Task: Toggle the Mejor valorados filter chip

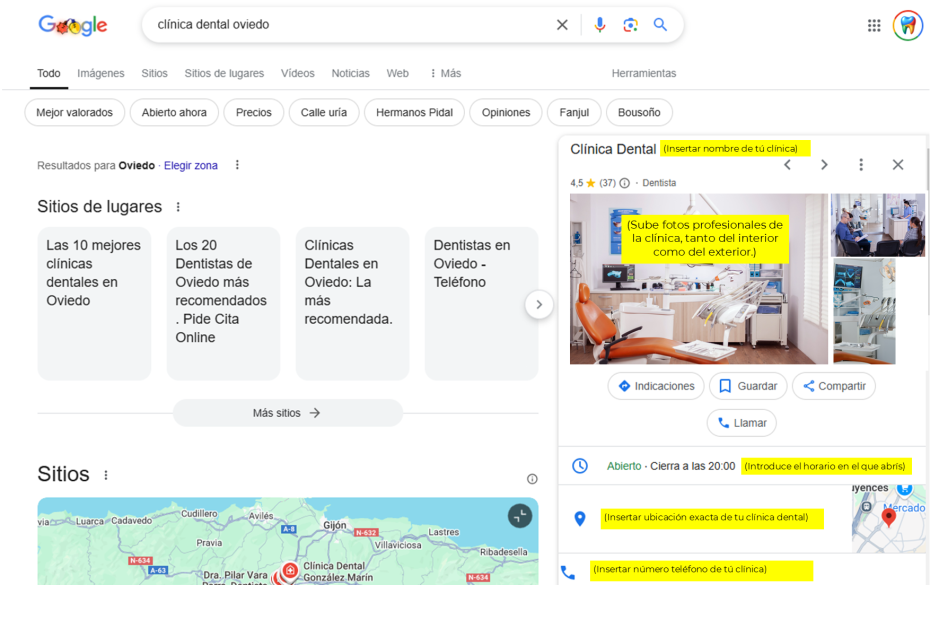Action: pos(75,113)
